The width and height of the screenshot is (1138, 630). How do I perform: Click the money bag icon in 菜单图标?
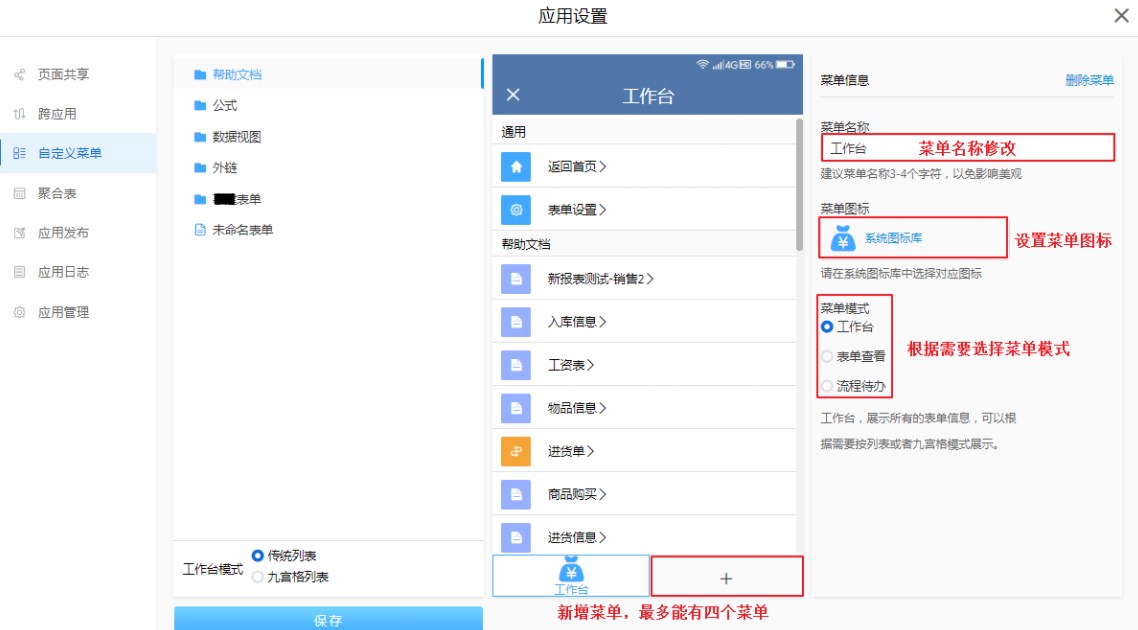click(843, 238)
